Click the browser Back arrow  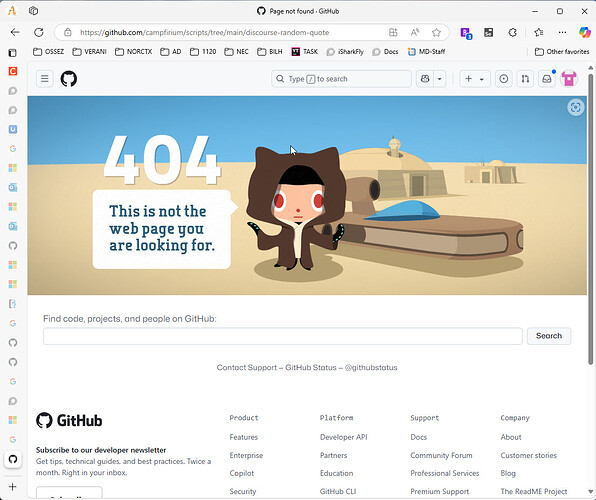pos(15,32)
